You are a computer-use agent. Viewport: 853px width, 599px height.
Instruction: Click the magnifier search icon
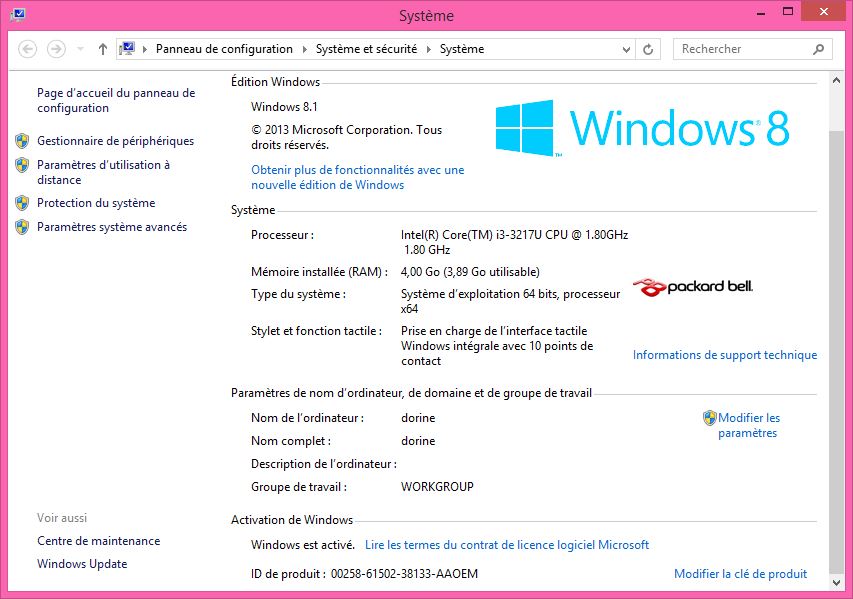point(818,50)
